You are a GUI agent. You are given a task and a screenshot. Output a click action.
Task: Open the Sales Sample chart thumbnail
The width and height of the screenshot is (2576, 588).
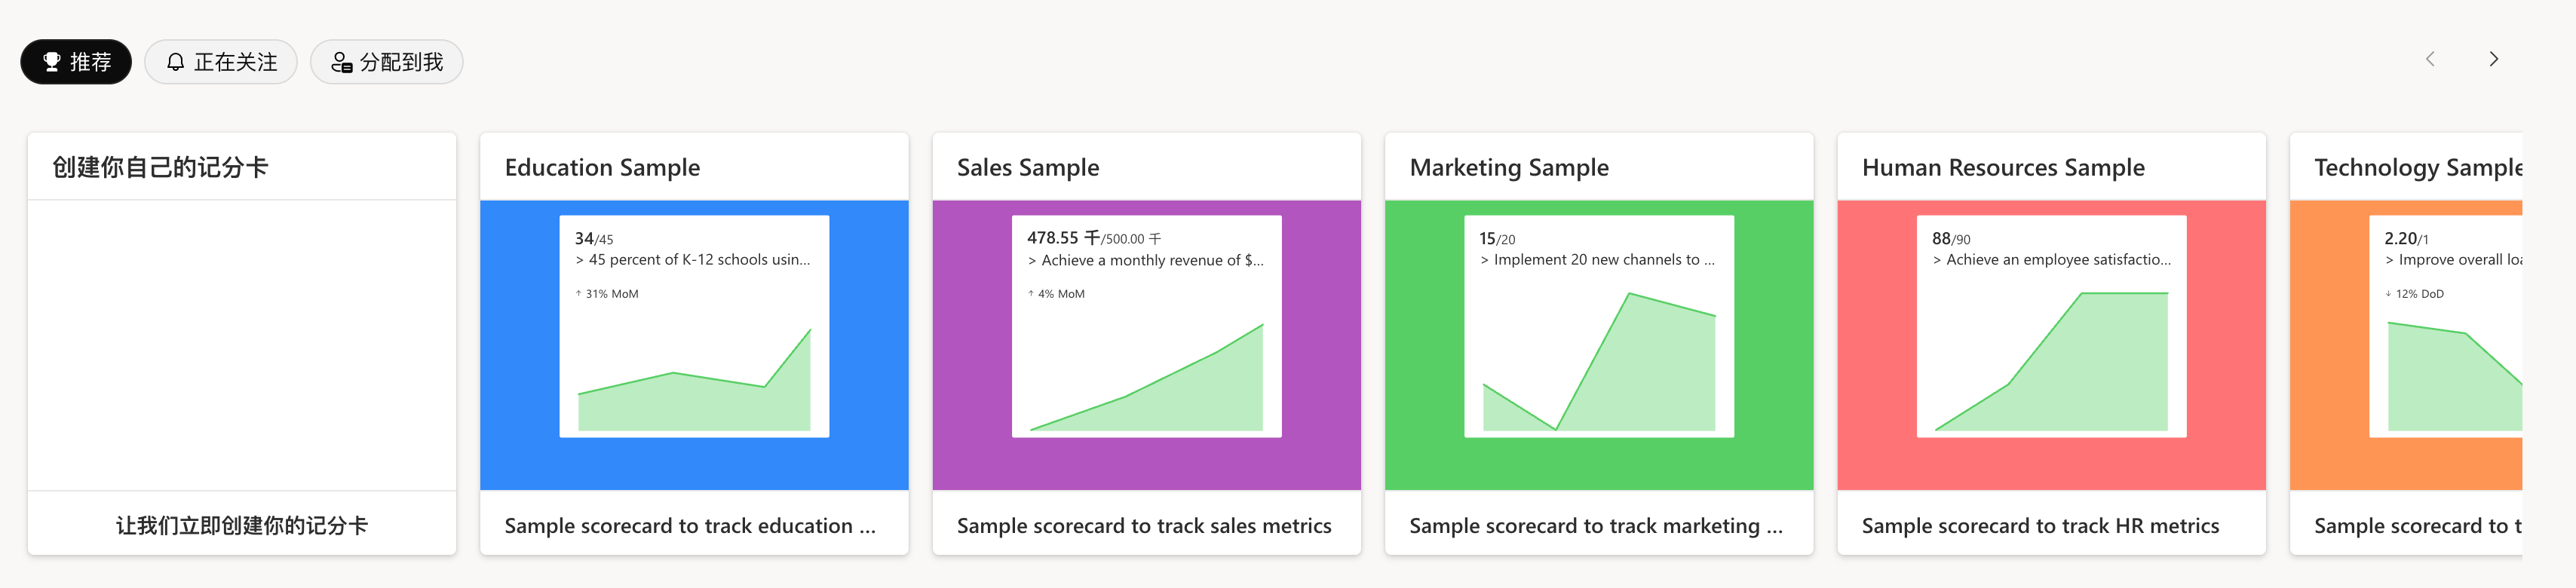pos(1146,327)
